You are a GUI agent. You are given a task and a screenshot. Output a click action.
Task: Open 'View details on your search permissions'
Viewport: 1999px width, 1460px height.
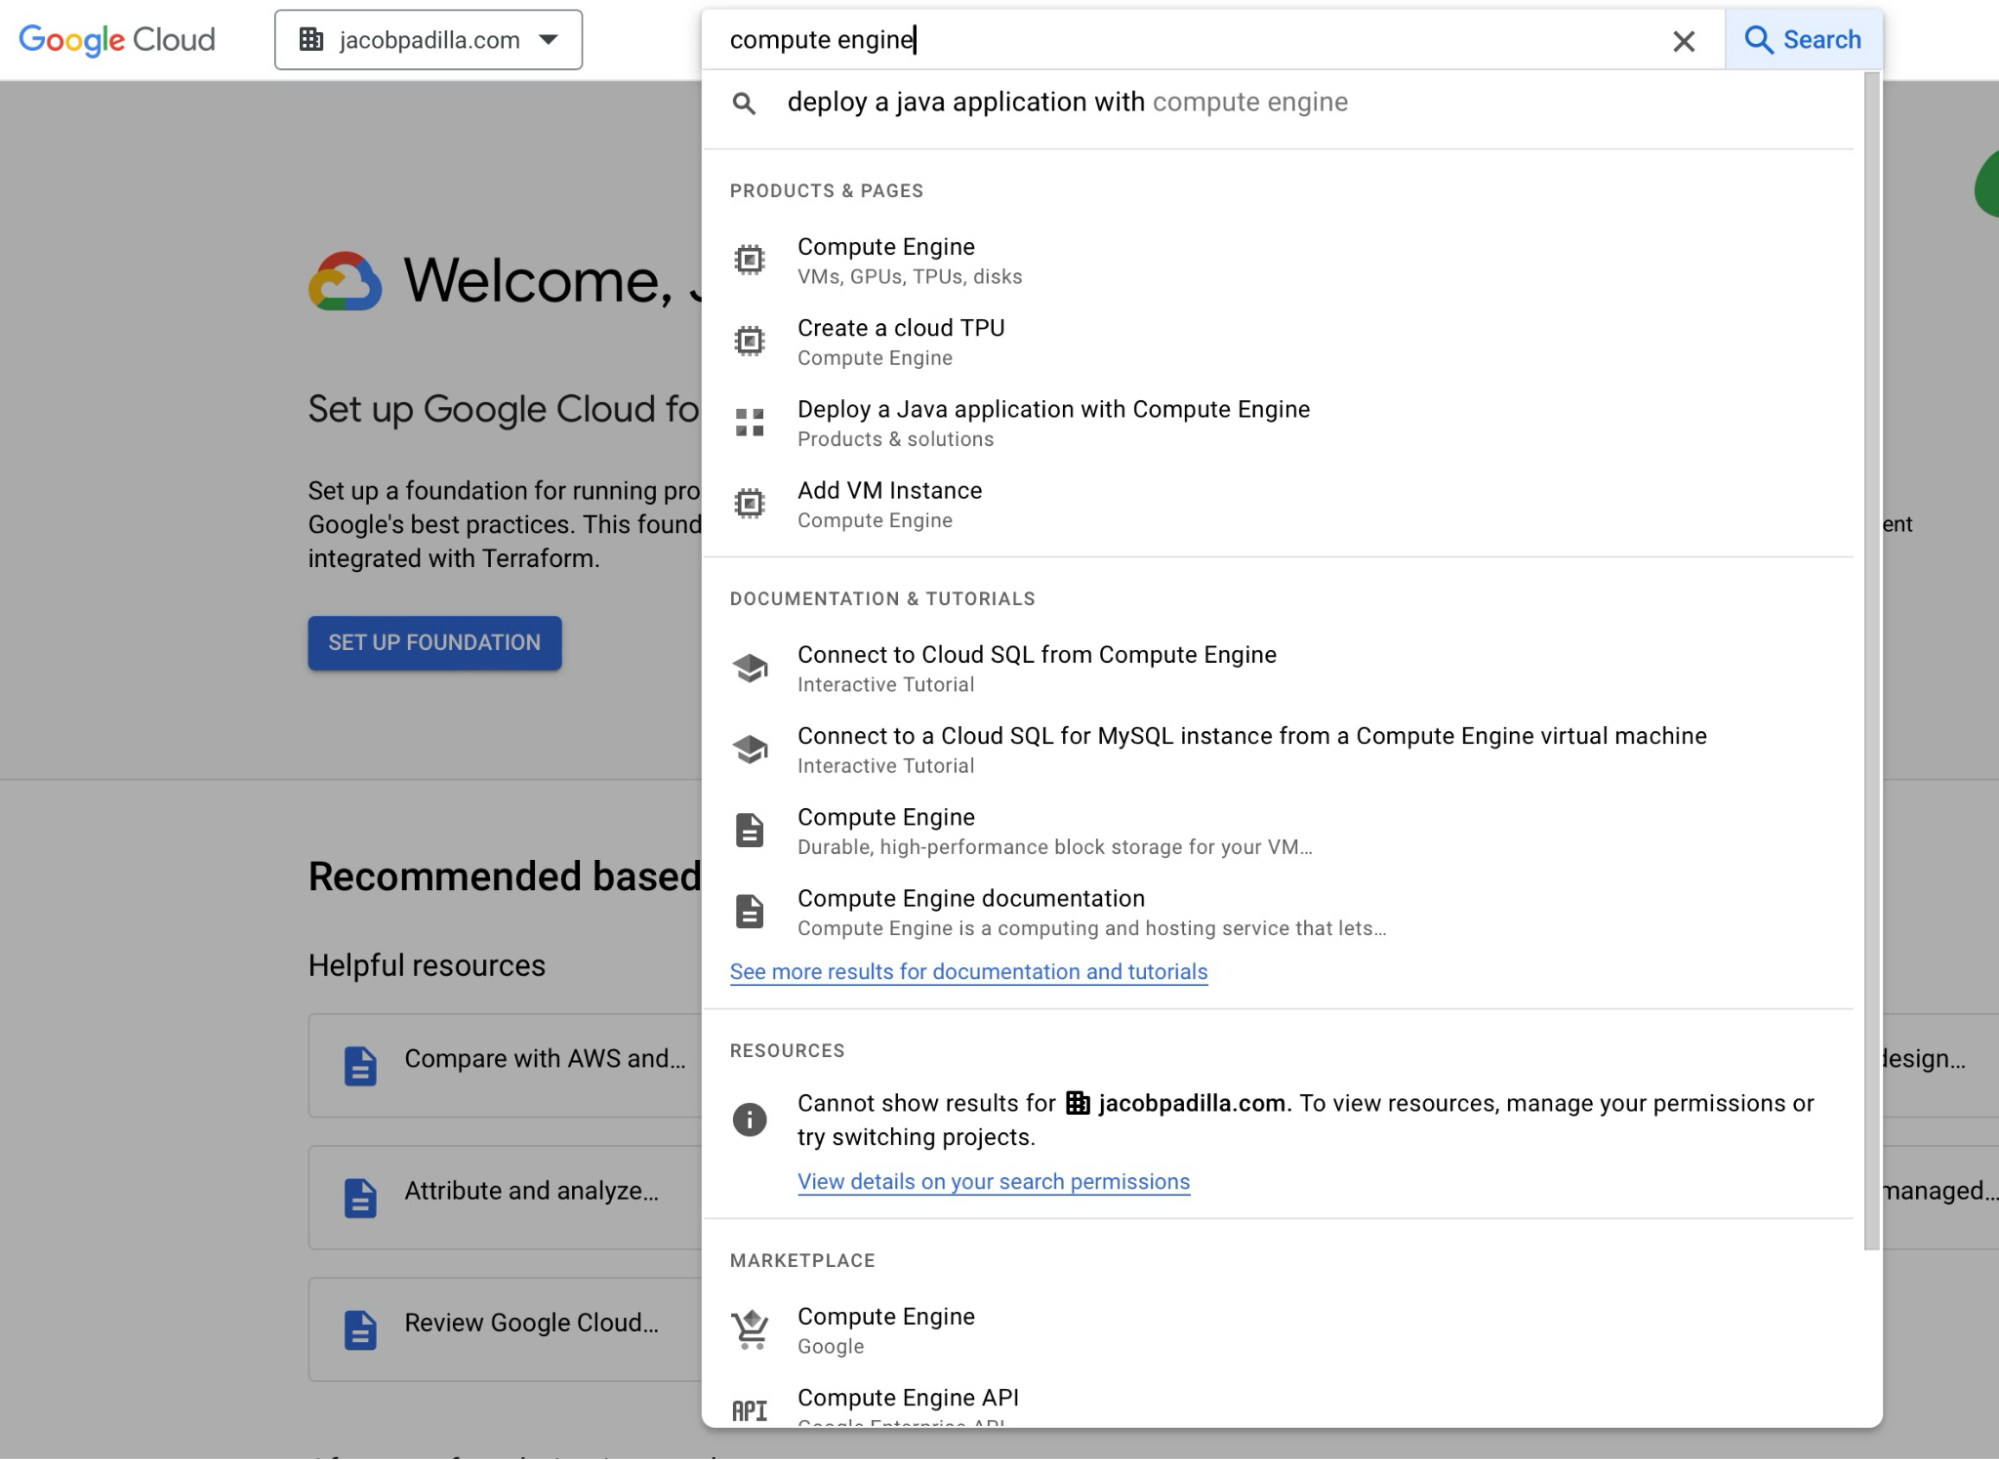[x=993, y=1181]
